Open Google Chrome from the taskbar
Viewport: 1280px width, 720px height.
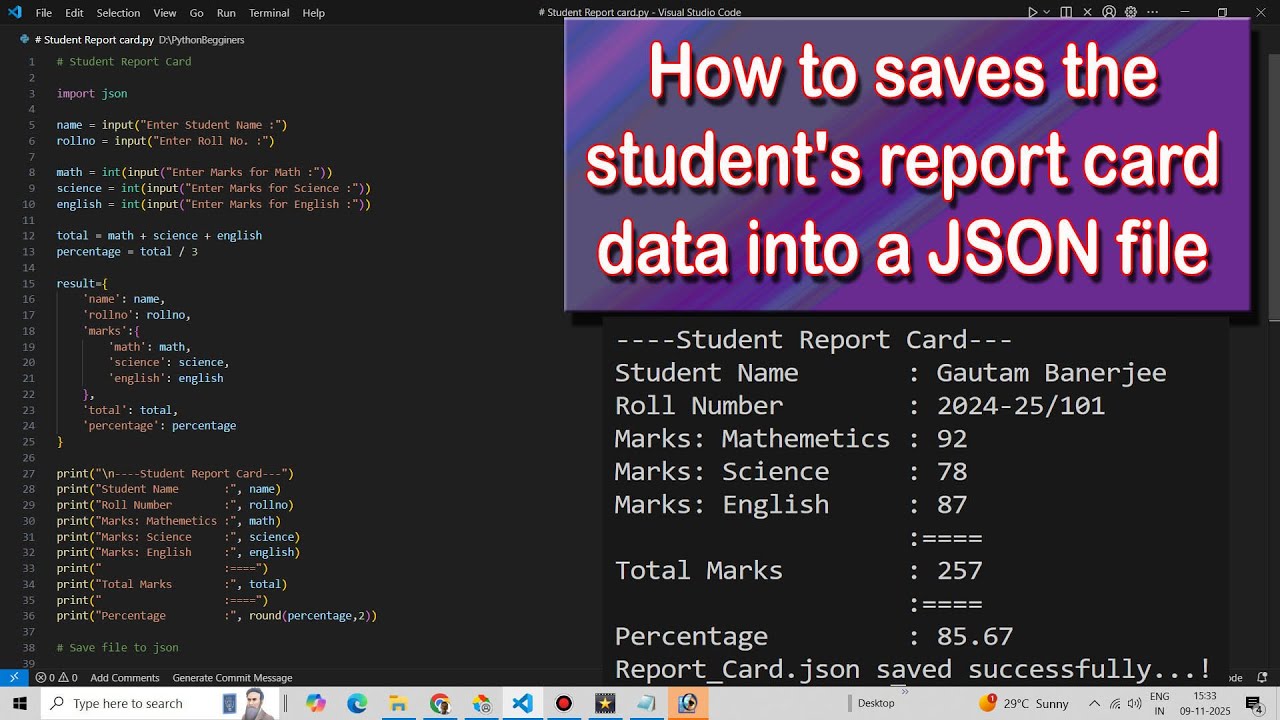(x=440, y=703)
